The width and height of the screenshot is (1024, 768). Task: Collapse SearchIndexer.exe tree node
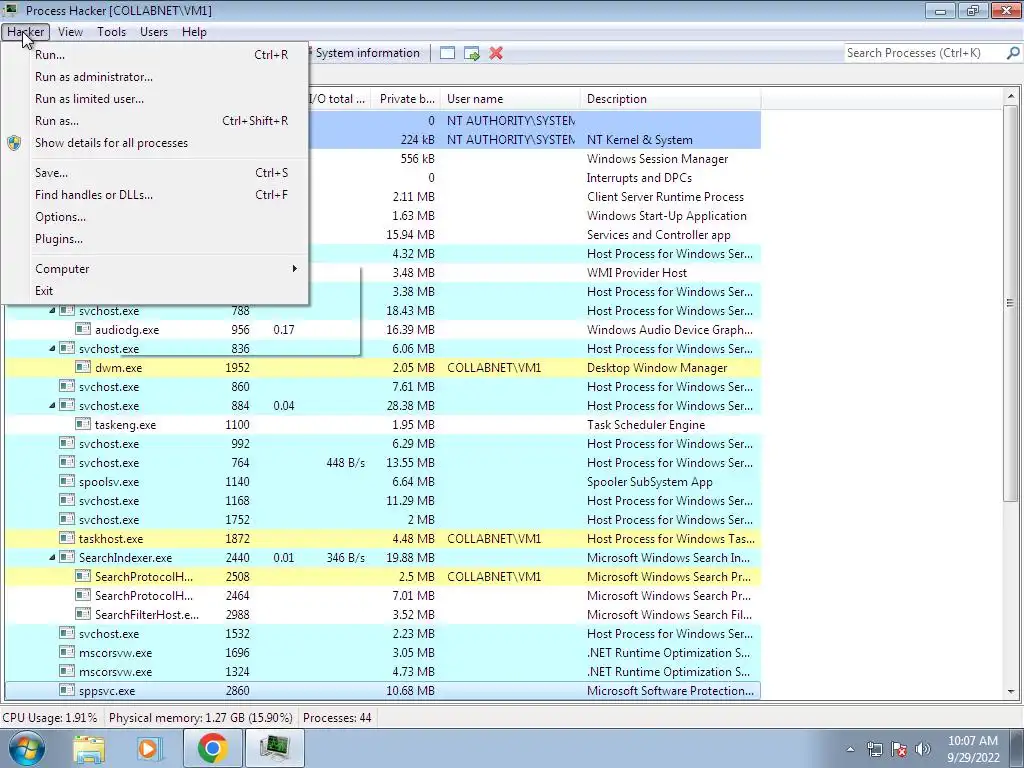point(52,558)
